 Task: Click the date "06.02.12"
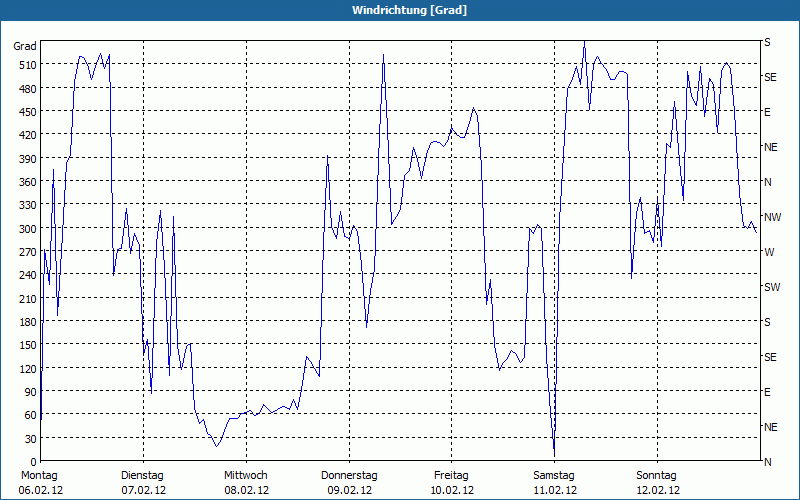click(x=41, y=490)
